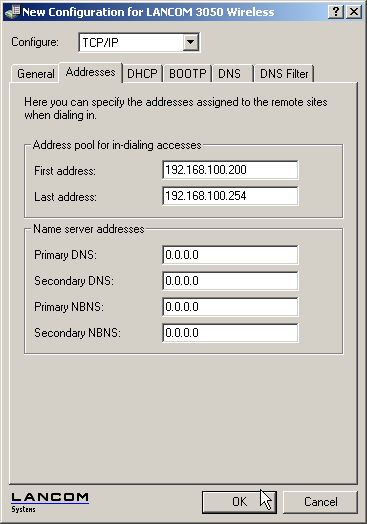Screen dimensions: 367x524
Task: Focus the Primary DNS field
Action: coord(230,255)
